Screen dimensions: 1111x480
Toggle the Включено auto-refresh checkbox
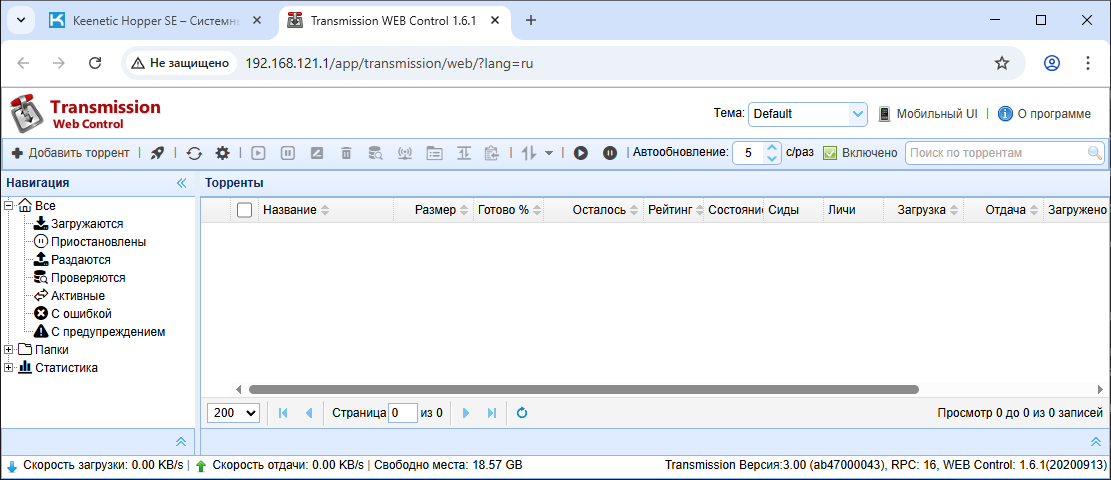tap(829, 153)
